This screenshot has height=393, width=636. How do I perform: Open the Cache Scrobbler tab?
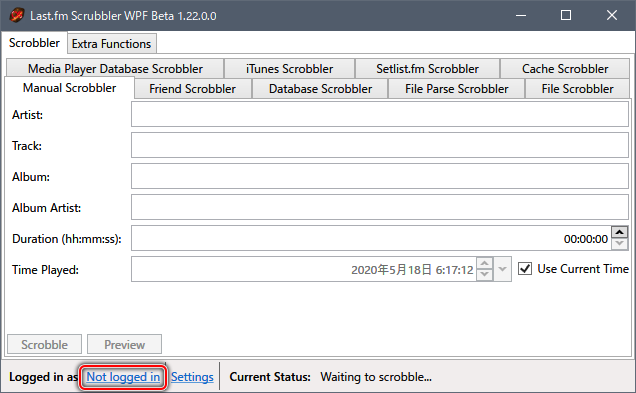[x=565, y=69]
